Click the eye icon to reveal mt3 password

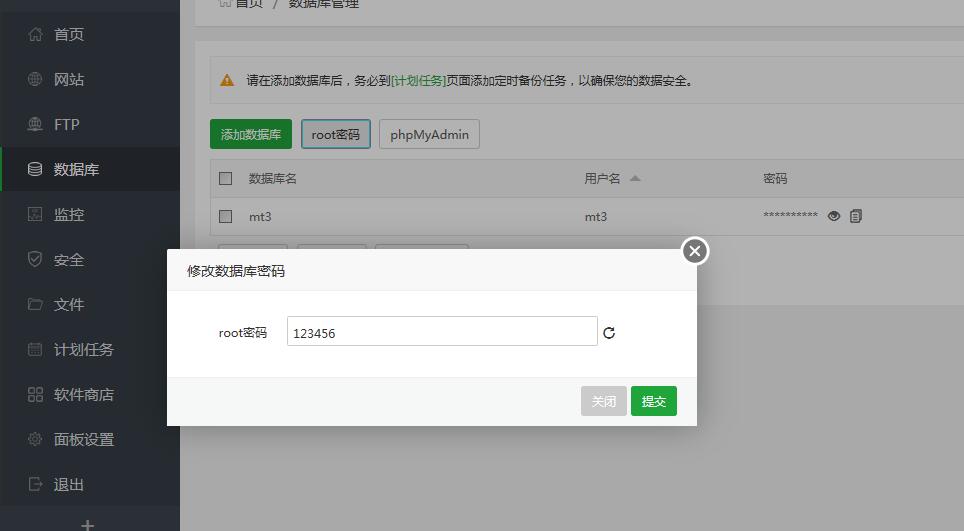point(834,216)
